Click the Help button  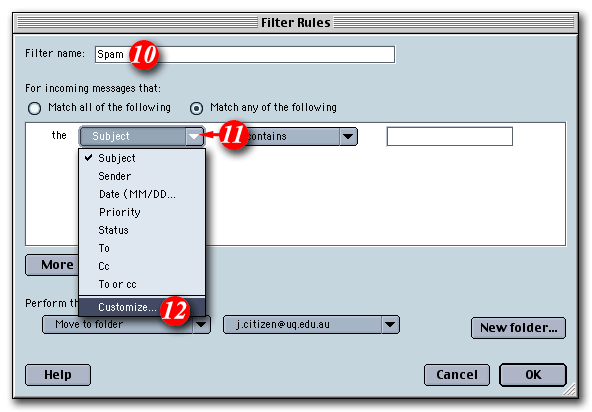point(58,375)
